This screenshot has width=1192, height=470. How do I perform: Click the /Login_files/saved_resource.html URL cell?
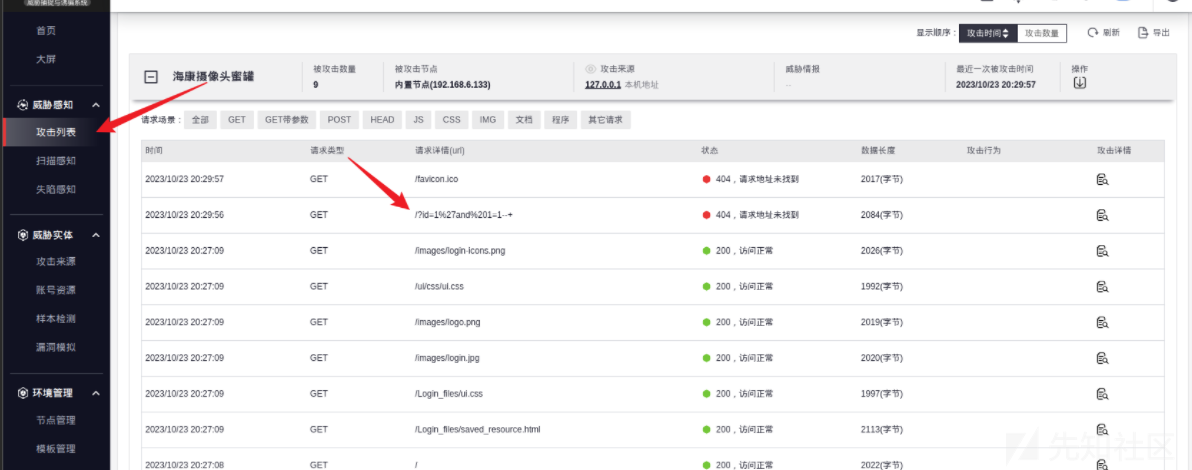tap(477, 430)
